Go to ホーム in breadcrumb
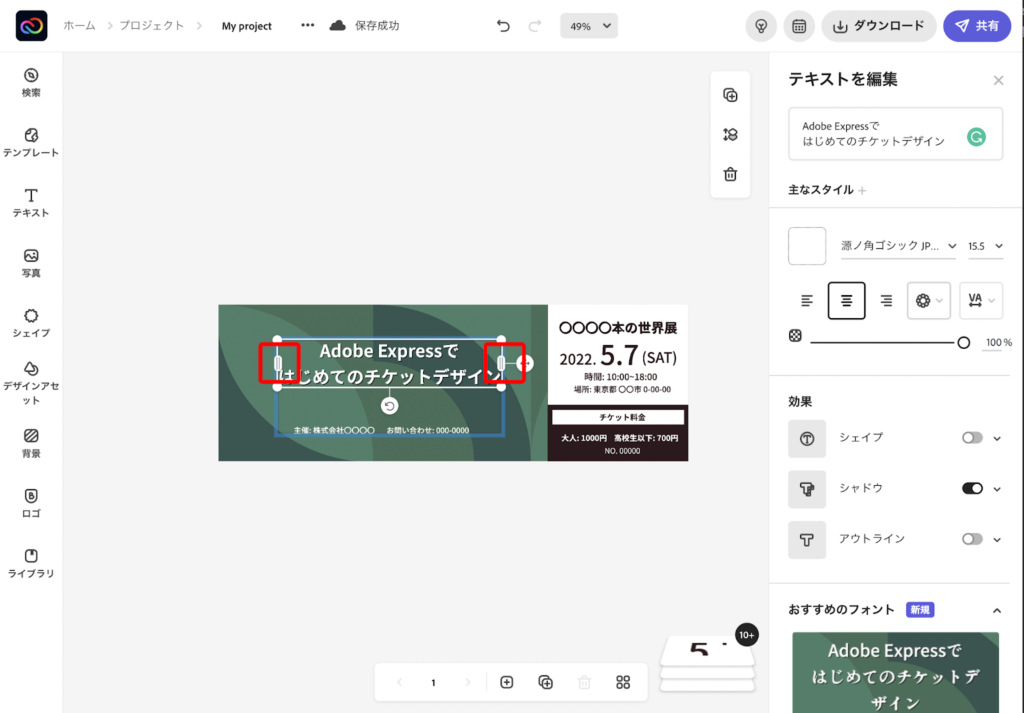 pyautogui.click(x=79, y=26)
